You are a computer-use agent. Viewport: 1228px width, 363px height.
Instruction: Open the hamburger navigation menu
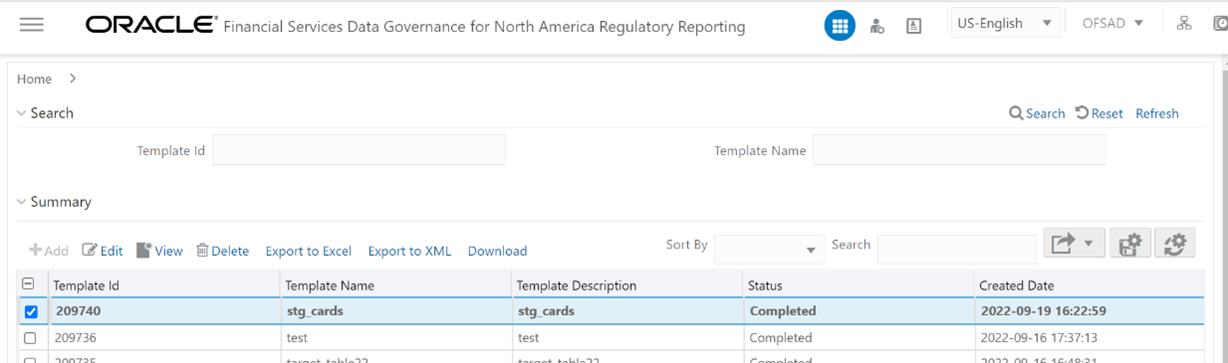click(31, 25)
